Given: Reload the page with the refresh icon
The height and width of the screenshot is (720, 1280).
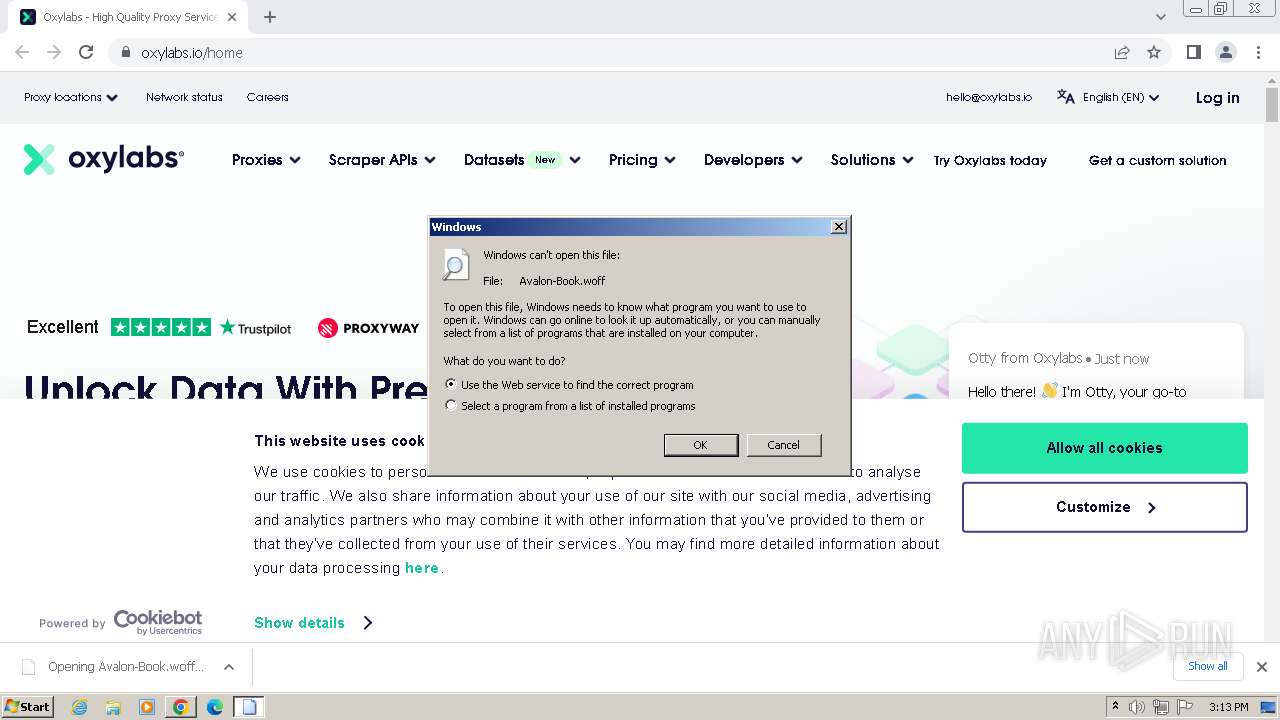Looking at the screenshot, I should 86,52.
